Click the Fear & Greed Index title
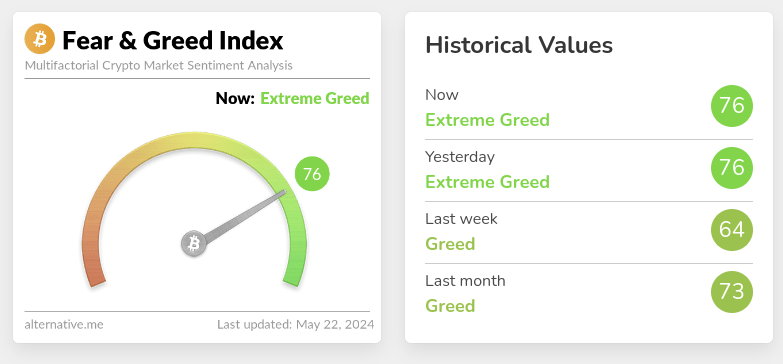This screenshot has width=783, height=364. 172,40
